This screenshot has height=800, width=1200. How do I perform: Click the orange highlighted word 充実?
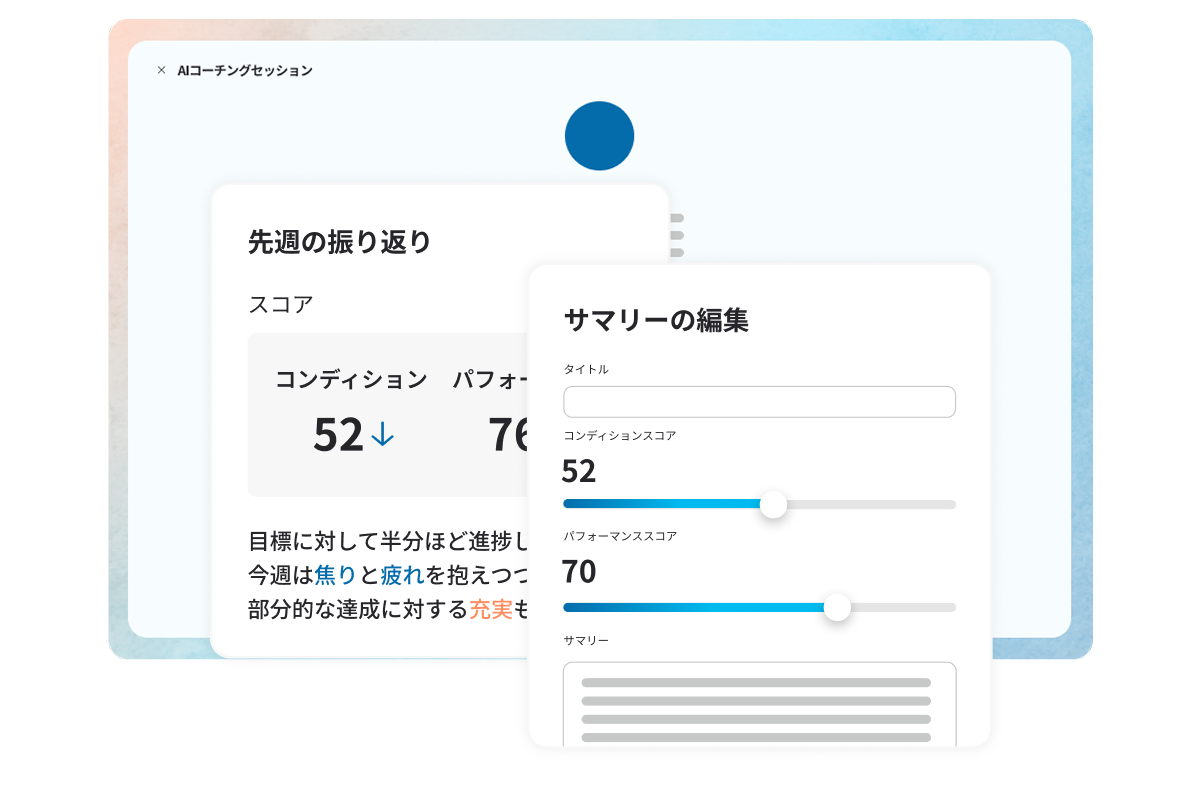(x=490, y=609)
